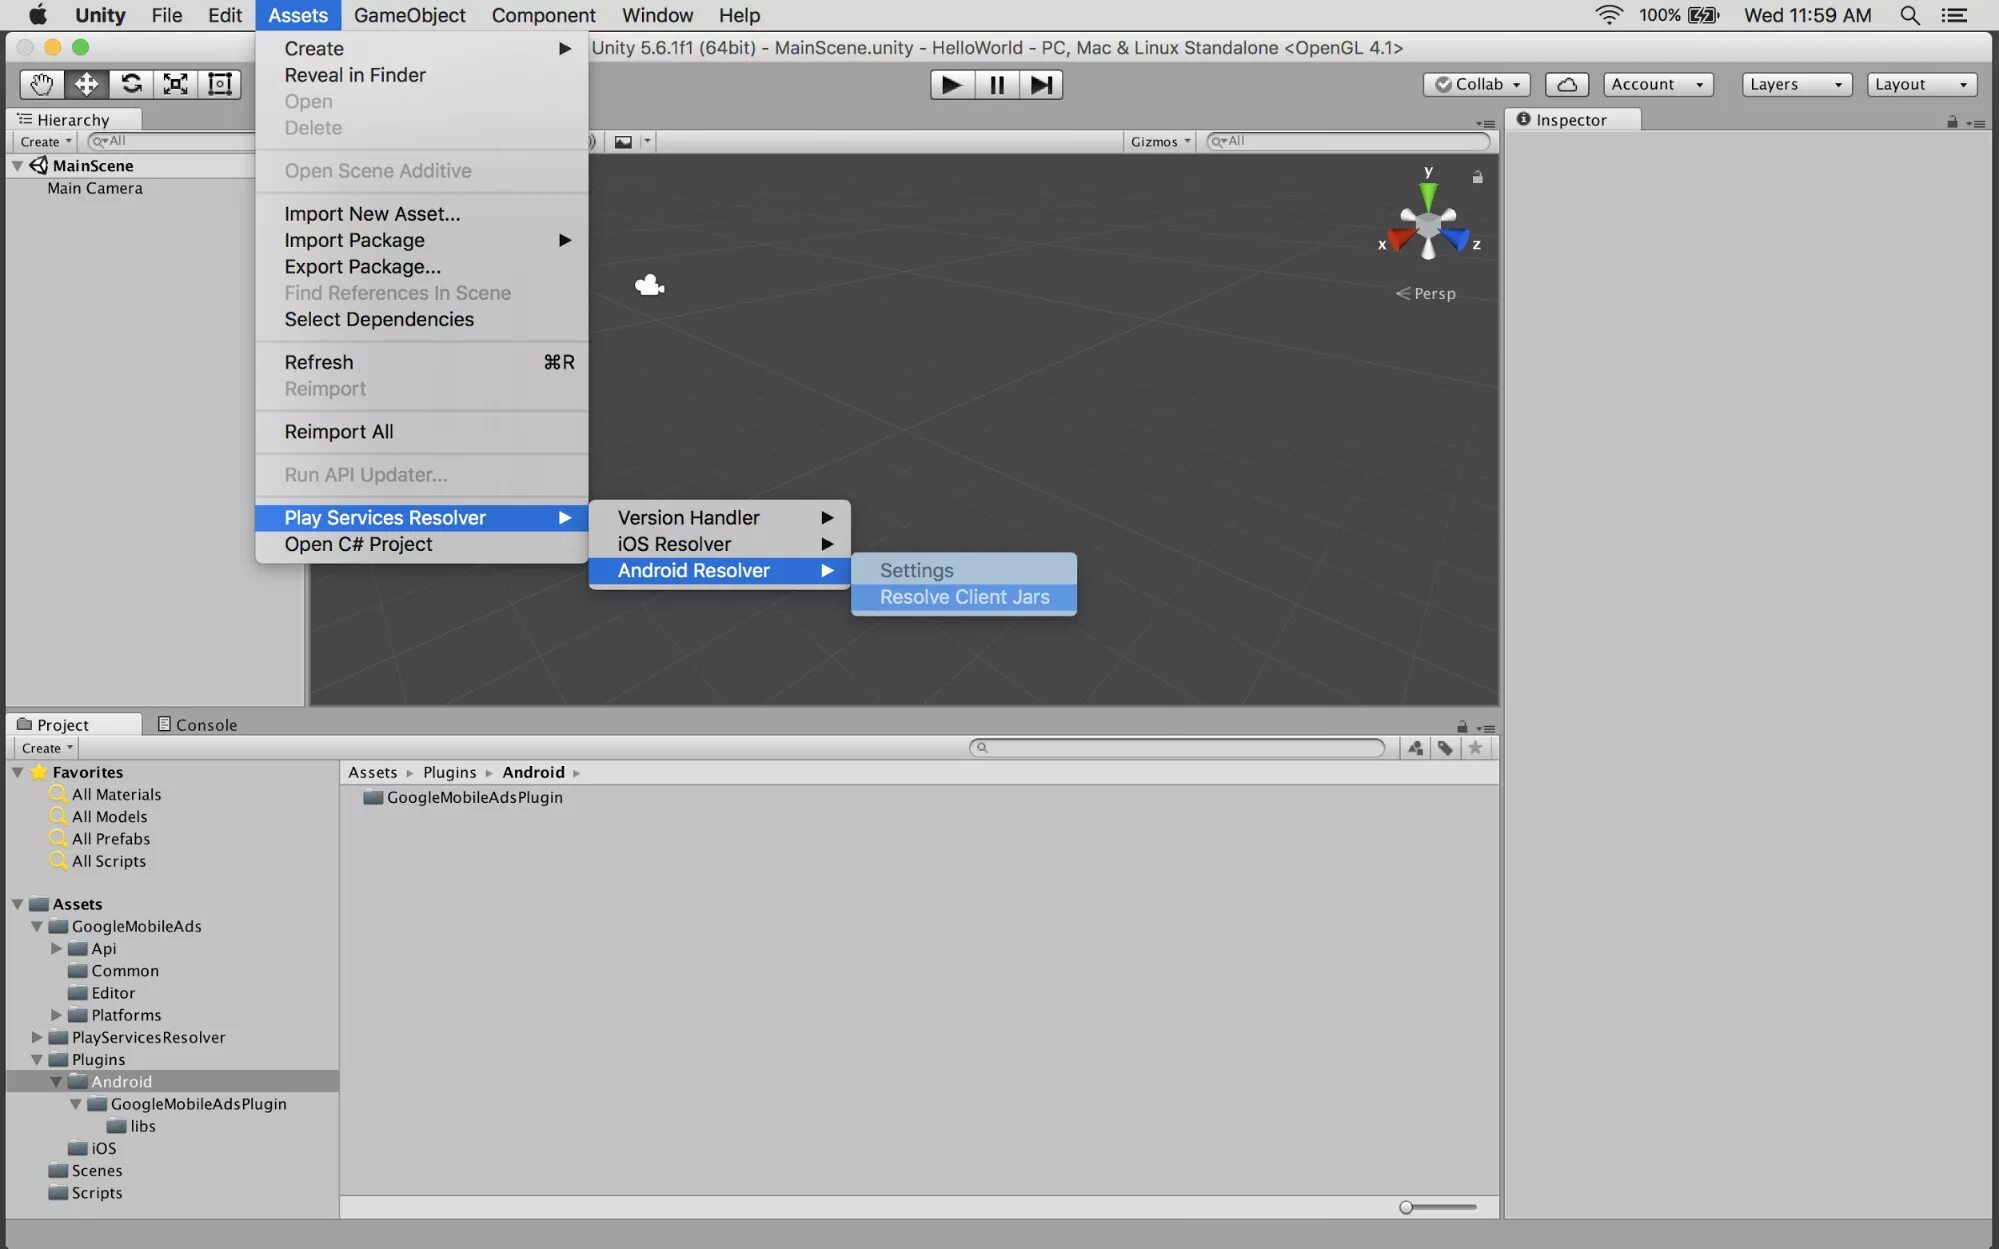This screenshot has height=1249, width=1999.
Task: Select the Hierarchy tab
Action: point(73,120)
